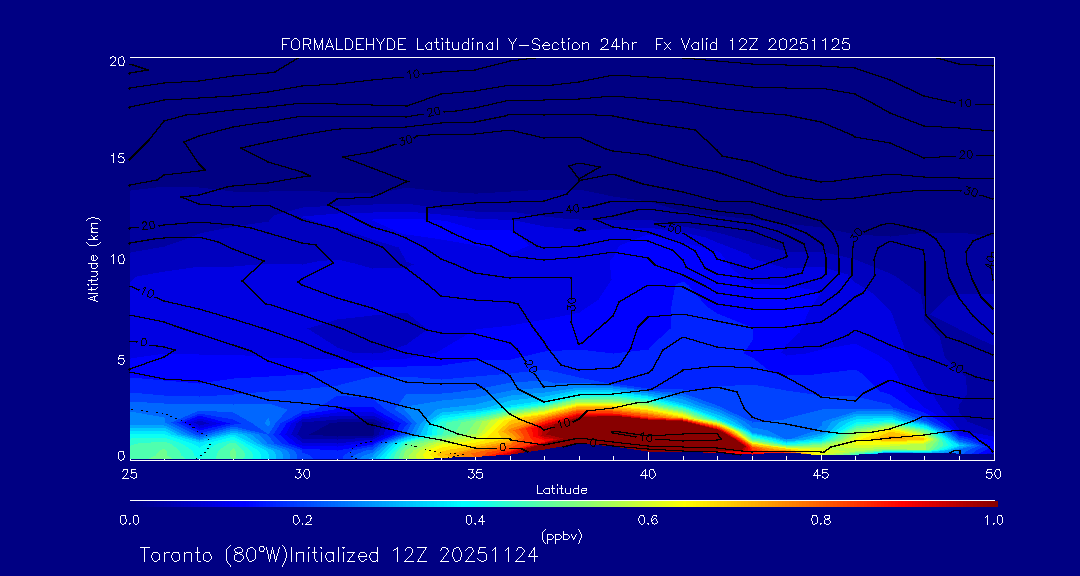
Task: Click the 'Initialized 12Z 20251124' text
Action: point(412,555)
